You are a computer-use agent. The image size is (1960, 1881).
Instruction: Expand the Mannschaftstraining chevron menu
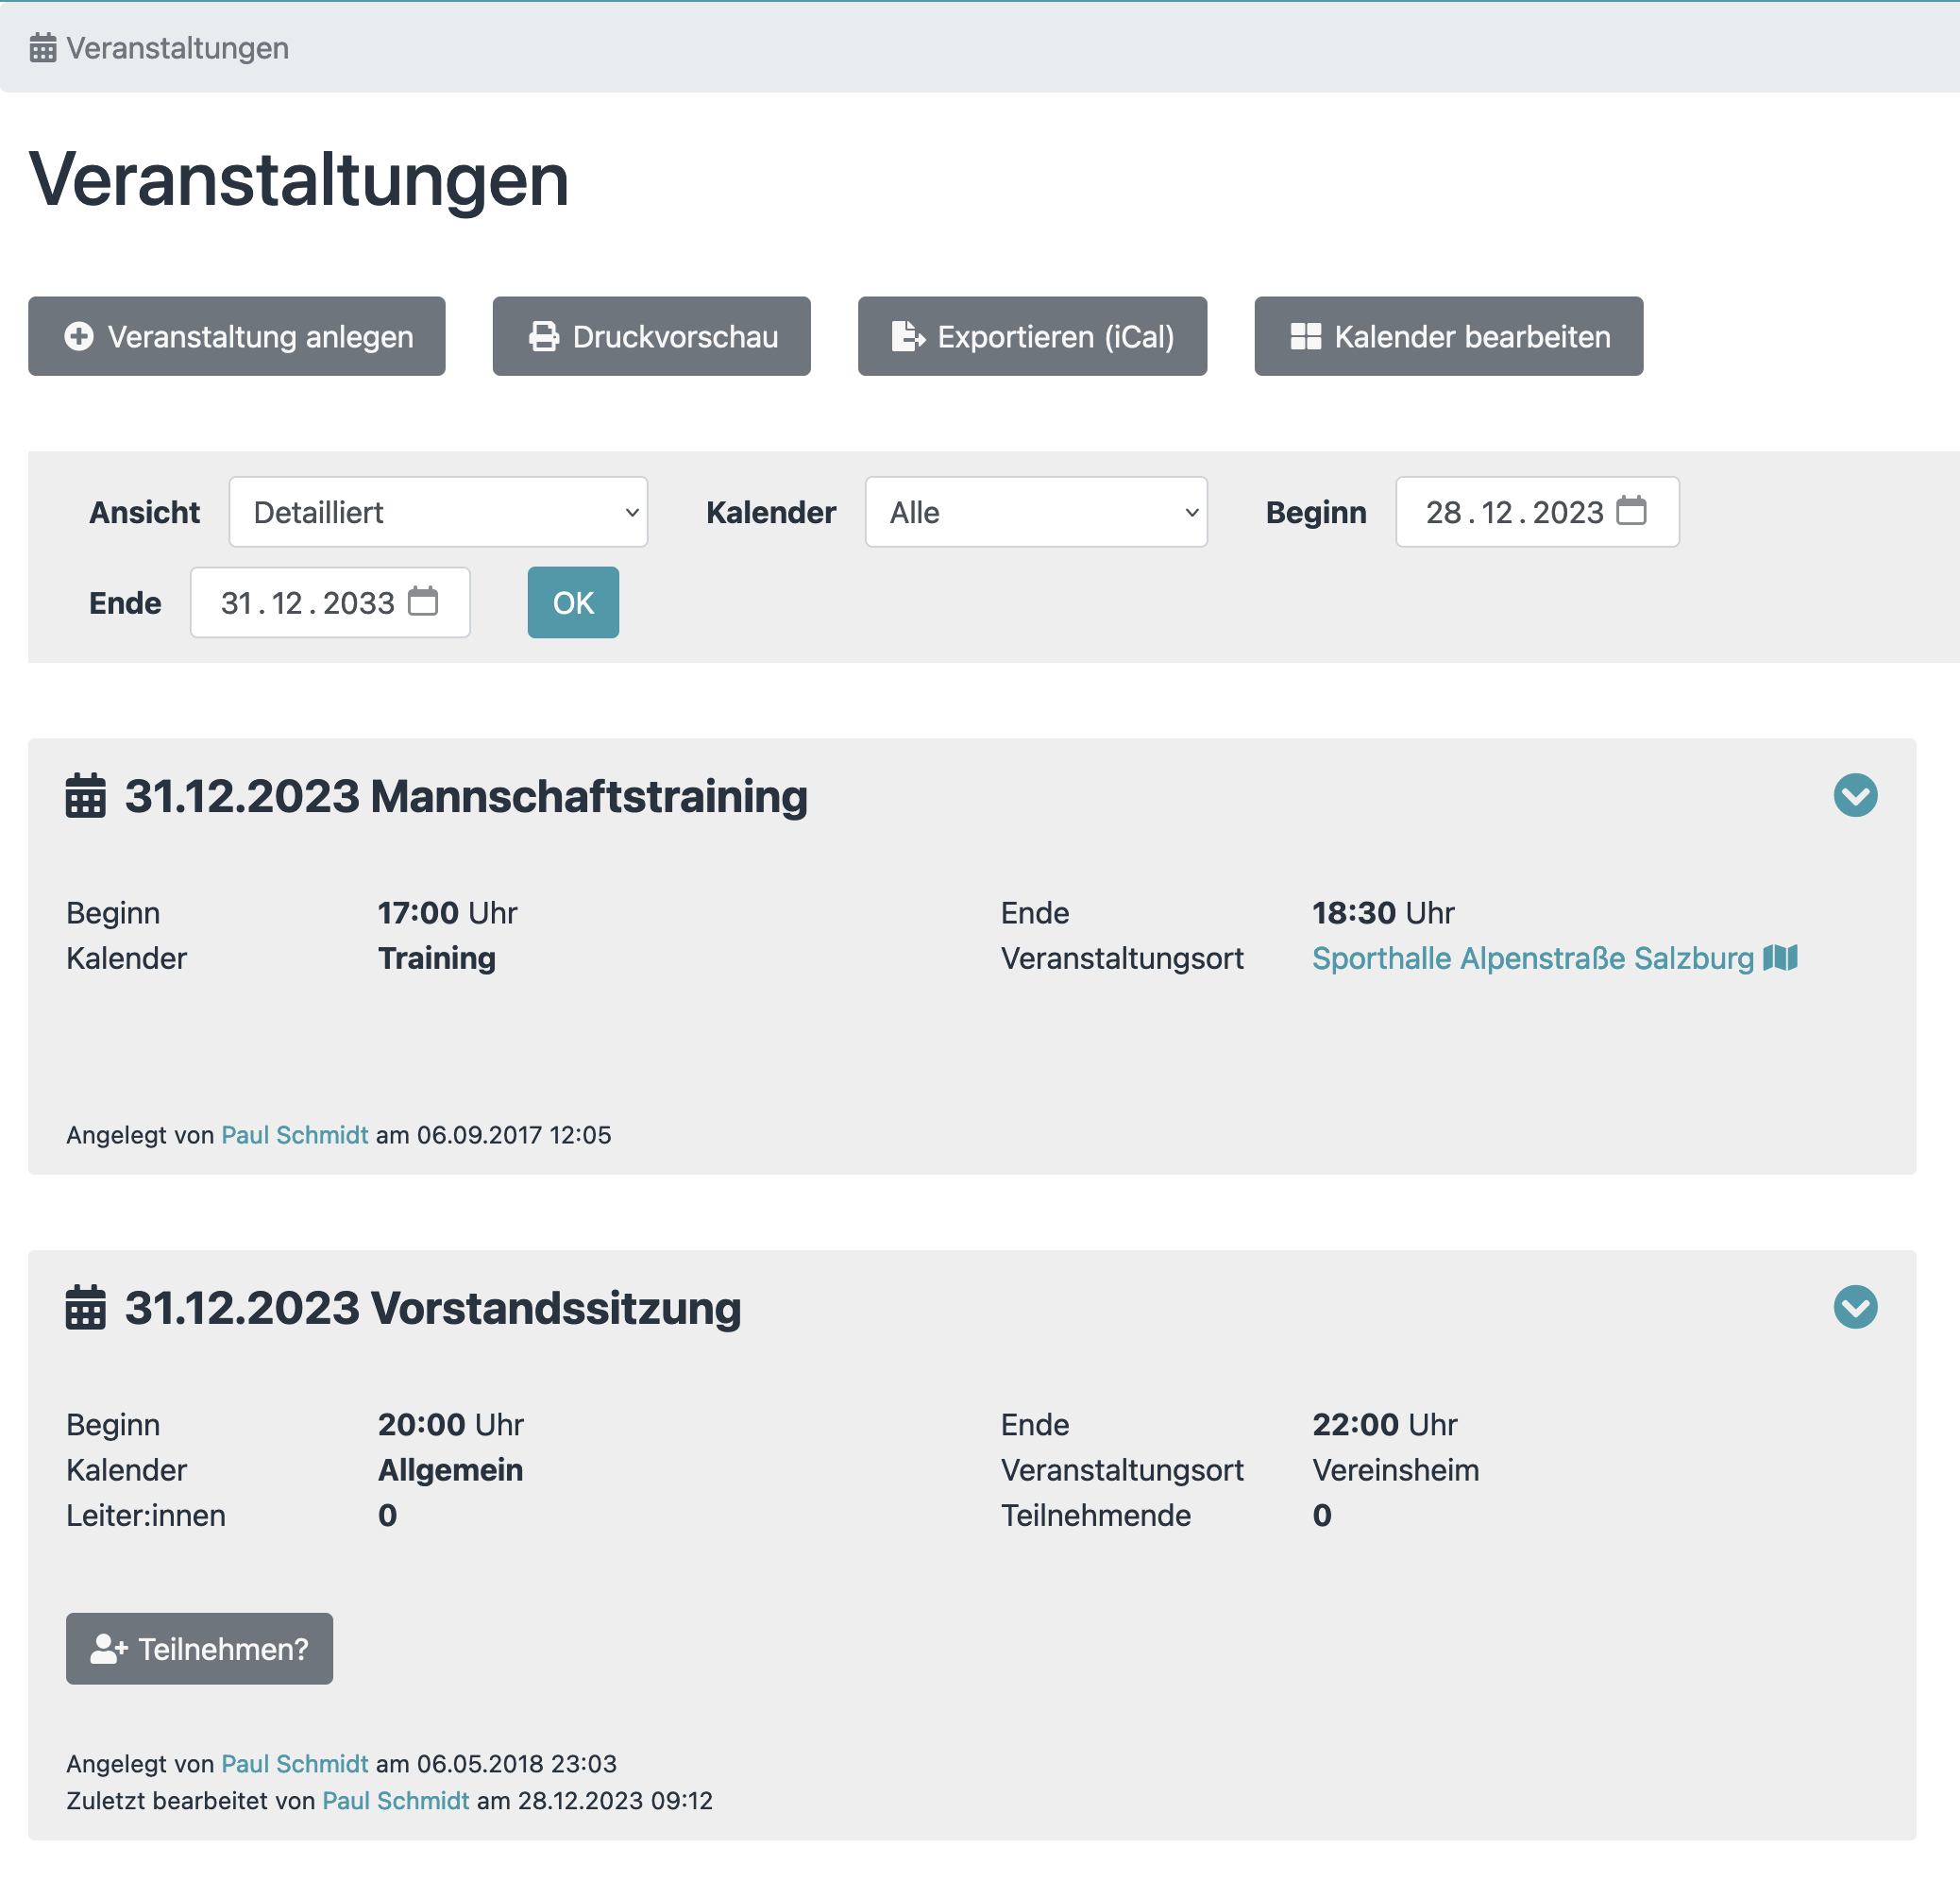[1855, 796]
